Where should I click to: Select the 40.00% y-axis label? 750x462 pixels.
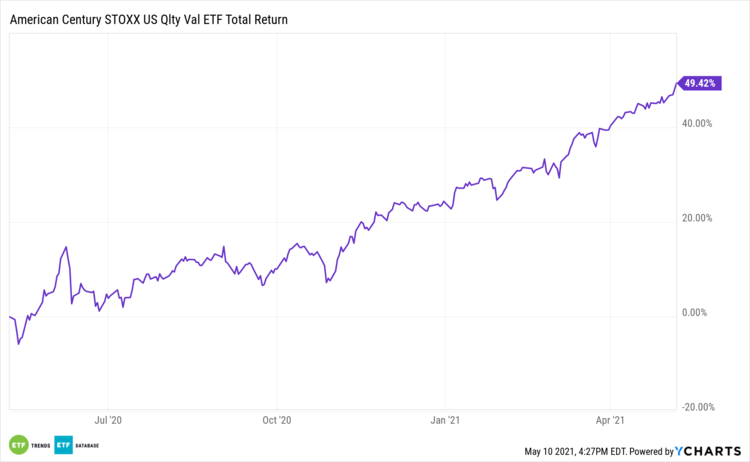696,124
